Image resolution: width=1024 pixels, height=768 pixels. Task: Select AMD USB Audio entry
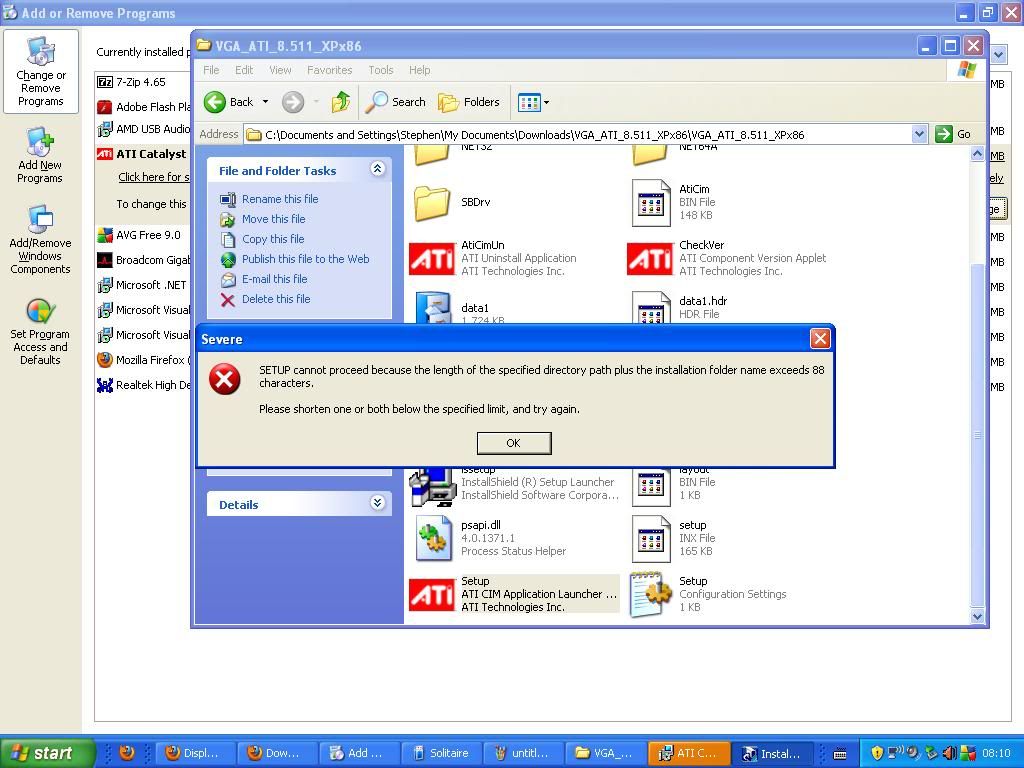(144, 129)
